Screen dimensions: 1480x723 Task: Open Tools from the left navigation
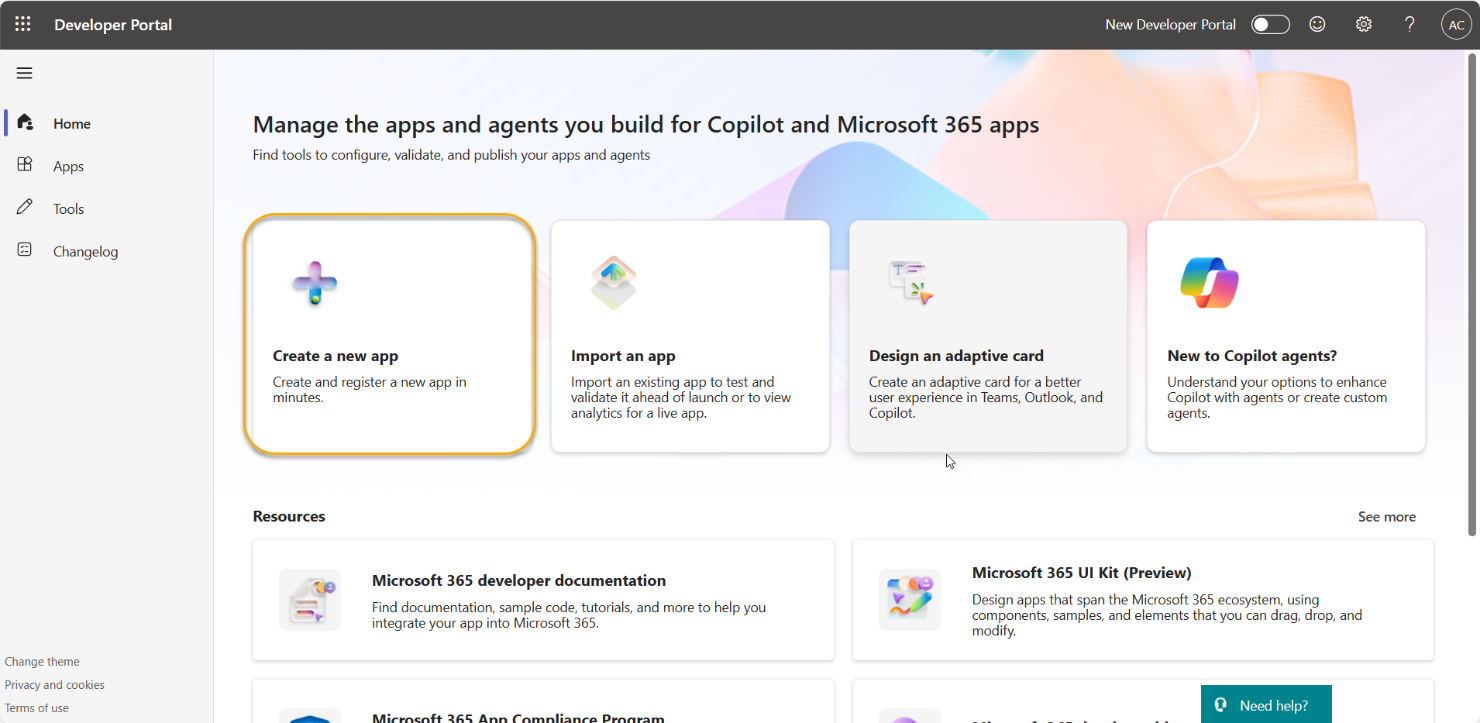click(x=68, y=209)
